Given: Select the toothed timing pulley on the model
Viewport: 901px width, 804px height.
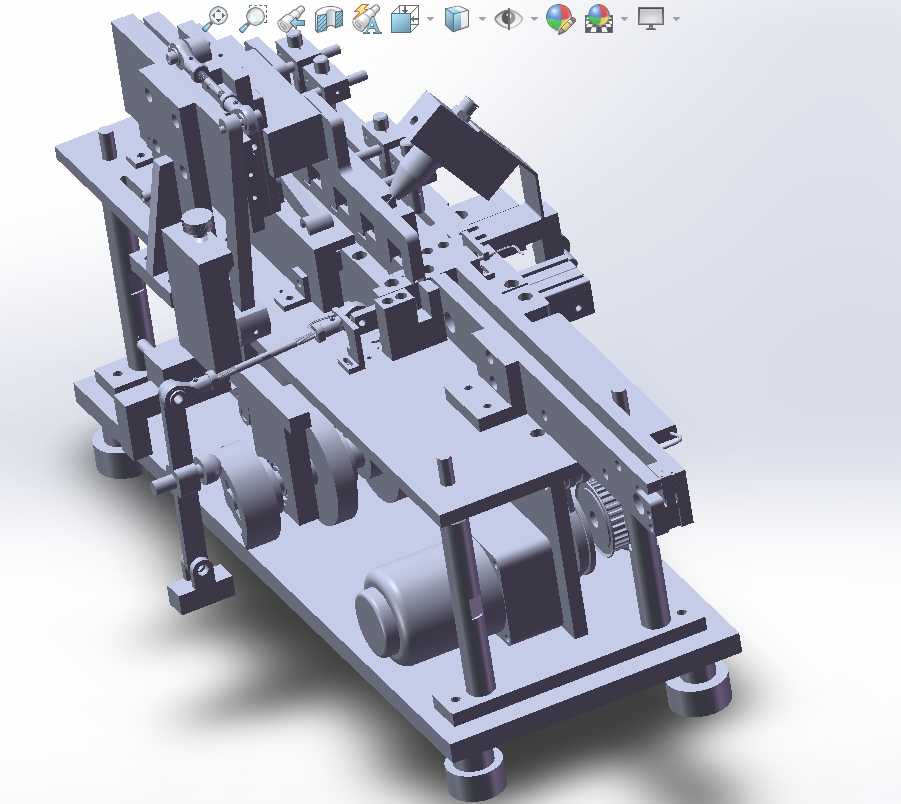Looking at the screenshot, I should tap(604, 518).
